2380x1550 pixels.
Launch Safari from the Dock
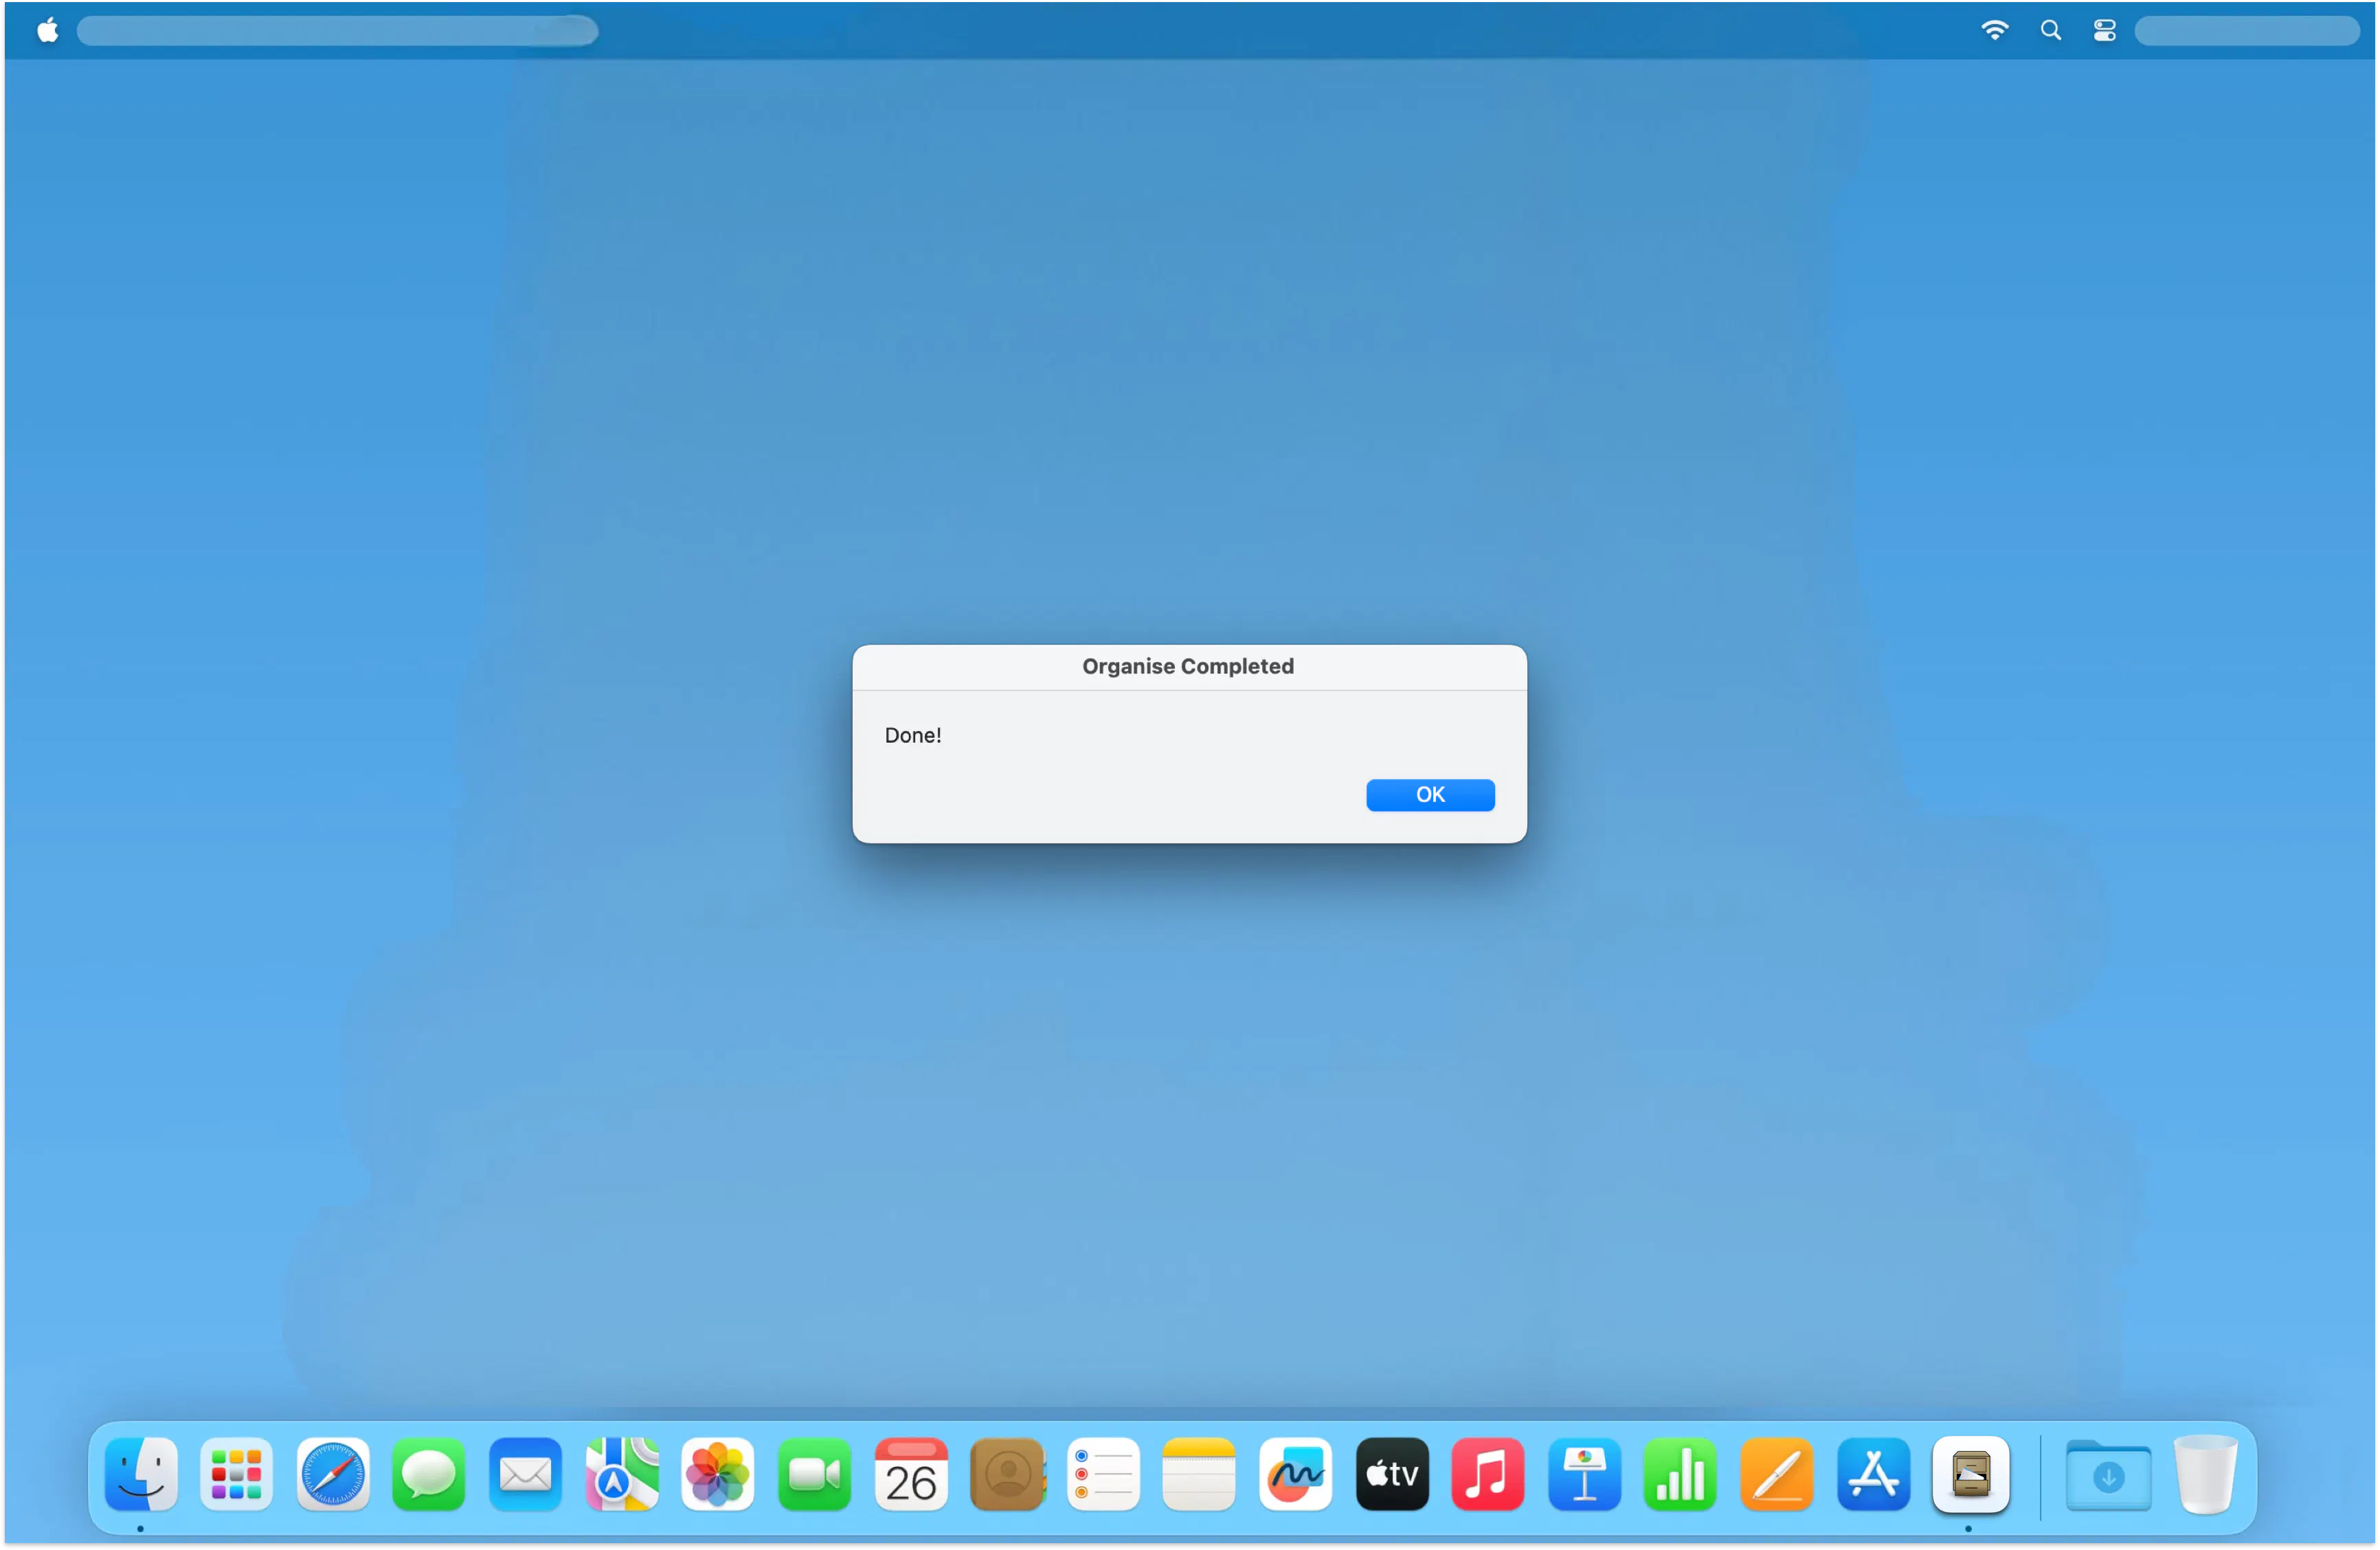point(333,1474)
